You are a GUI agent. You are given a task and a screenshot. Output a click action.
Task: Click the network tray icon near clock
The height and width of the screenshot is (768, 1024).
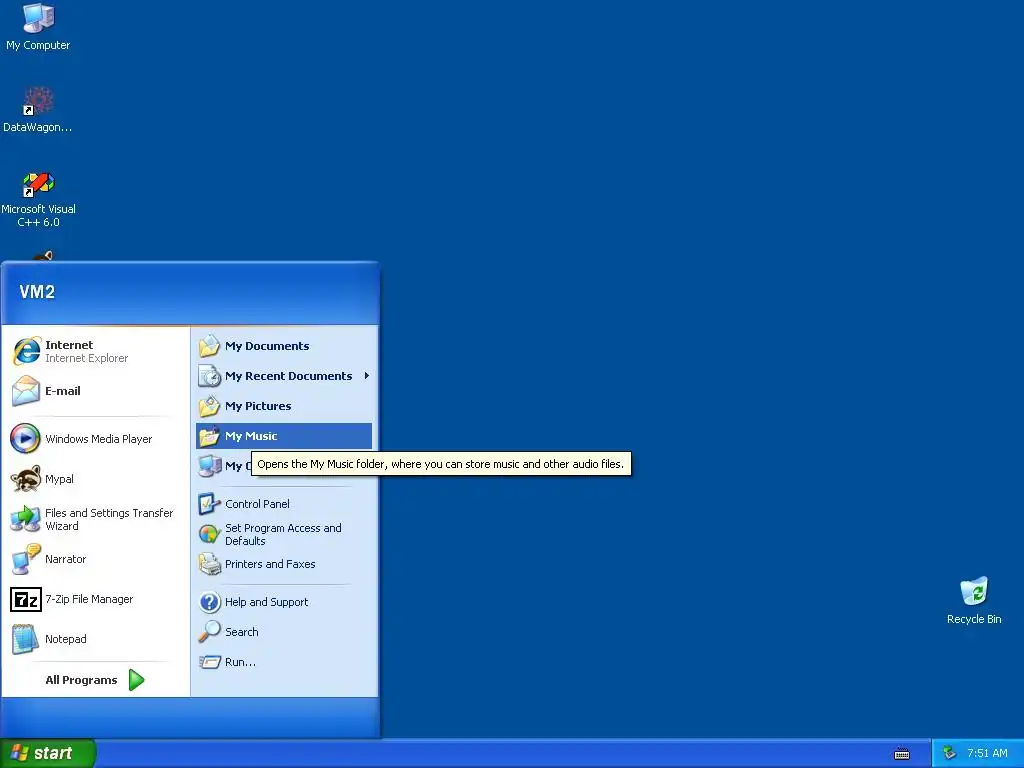[x=950, y=753]
